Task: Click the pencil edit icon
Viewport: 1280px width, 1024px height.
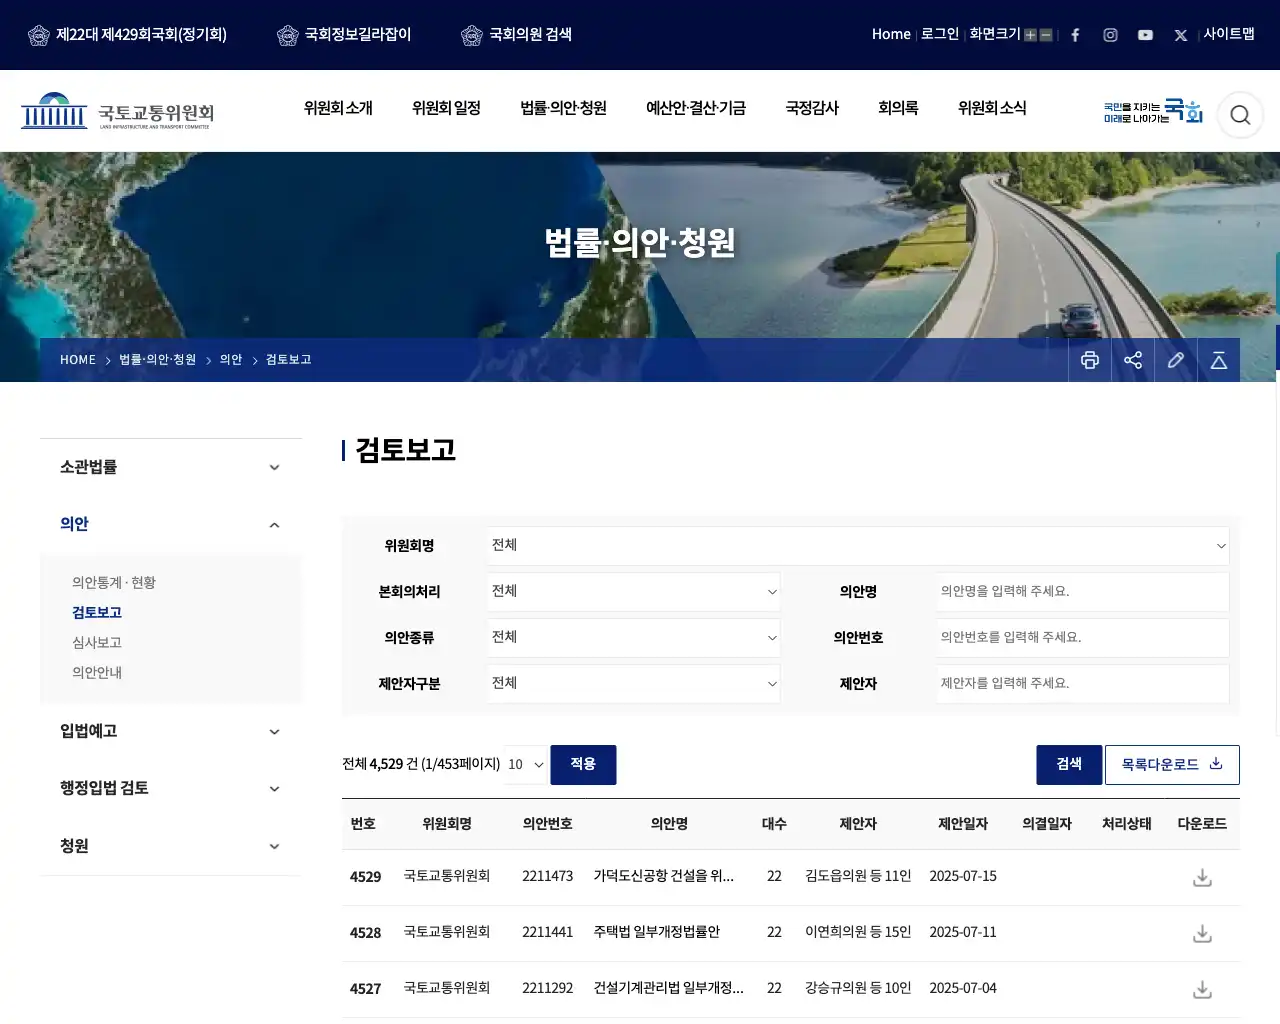Action: coord(1176,360)
